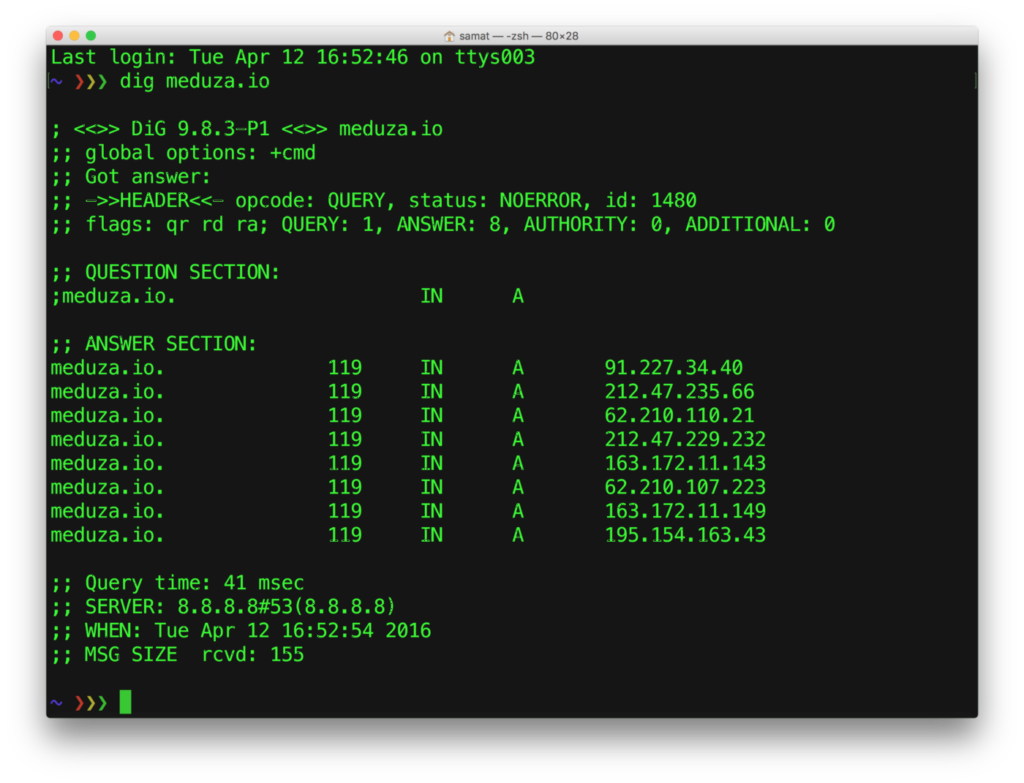The height and width of the screenshot is (783, 1024).
Task: Click IP address 212.47.229.232
Action: [x=686, y=439]
